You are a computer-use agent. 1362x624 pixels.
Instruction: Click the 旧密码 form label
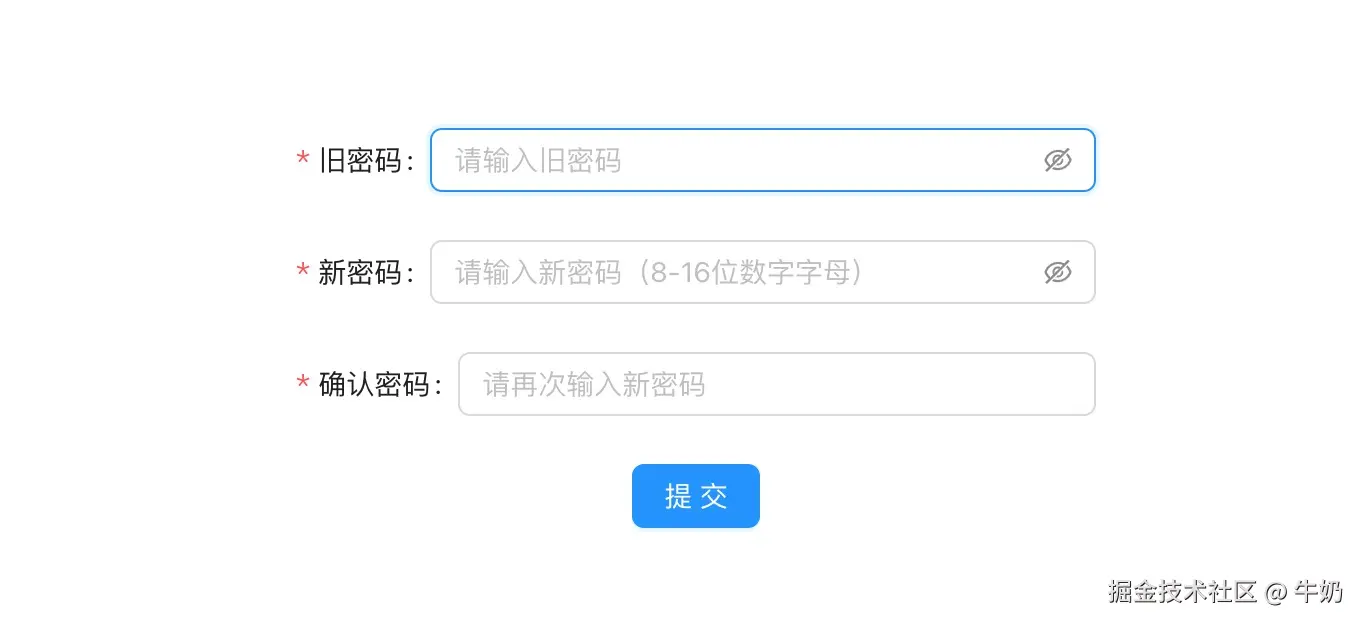[x=363, y=160]
